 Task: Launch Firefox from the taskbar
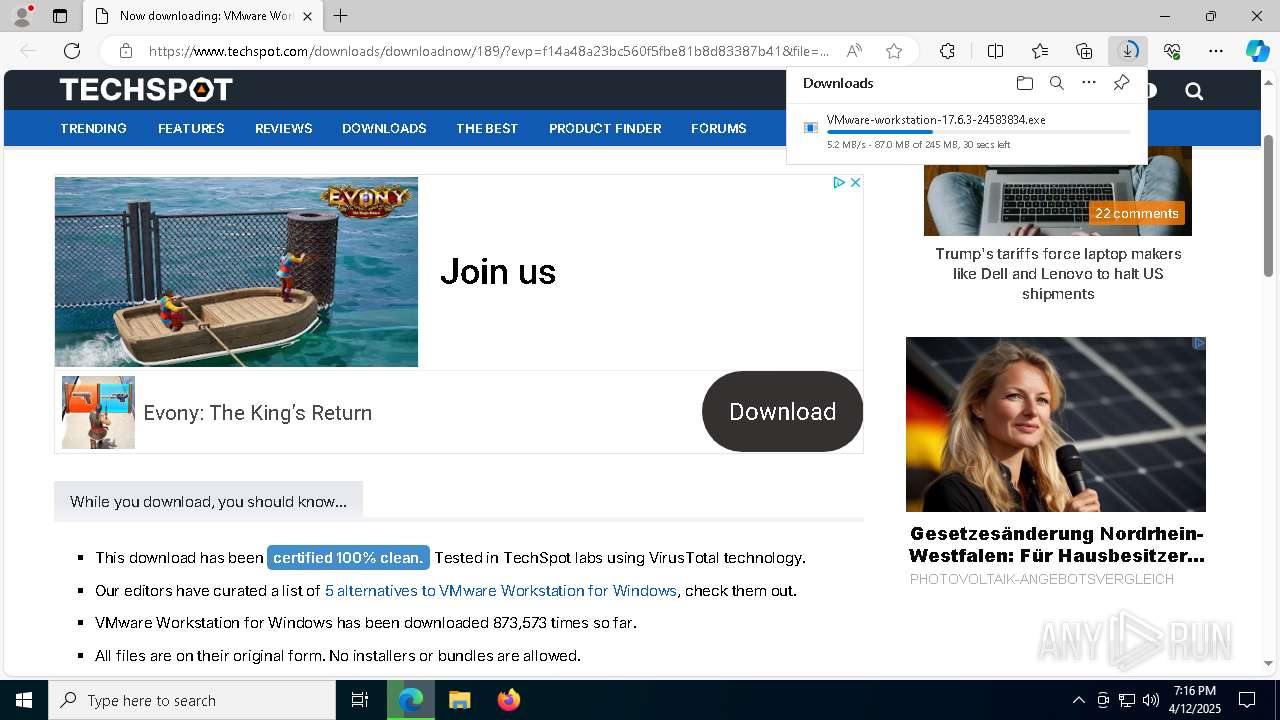(x=508, y=700)
